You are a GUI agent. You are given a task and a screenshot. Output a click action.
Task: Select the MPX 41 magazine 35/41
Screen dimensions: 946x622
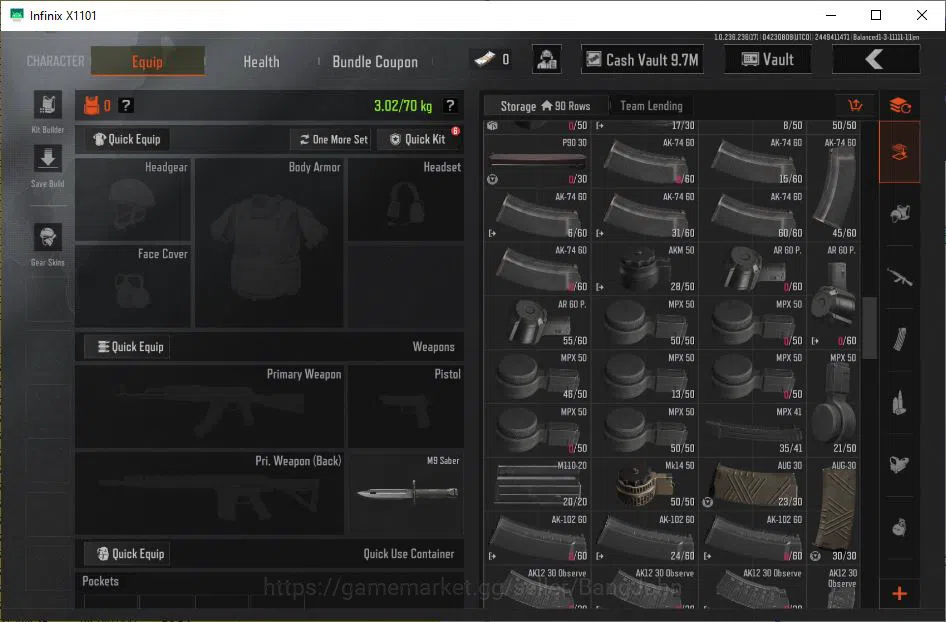click(753, 430)
